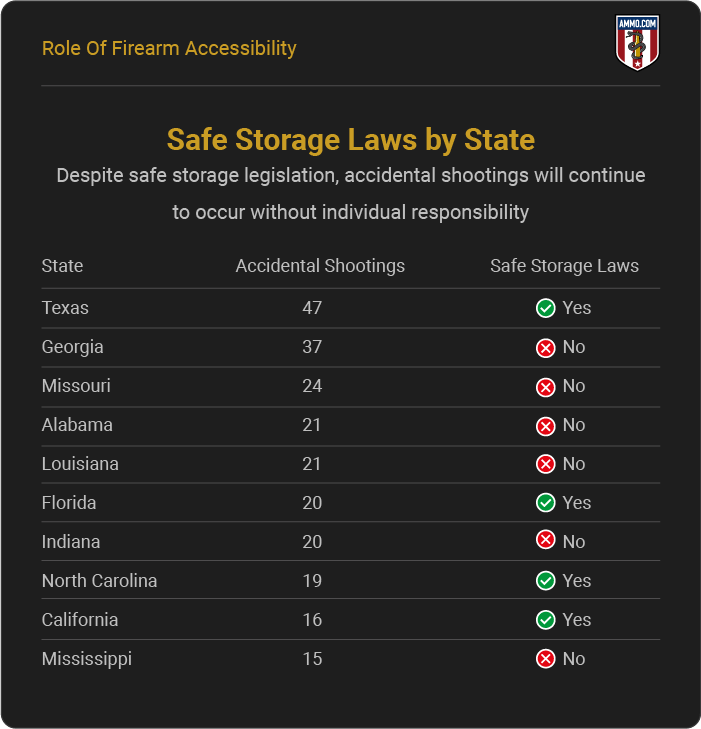Click the red X icon for Indiana

546,541
